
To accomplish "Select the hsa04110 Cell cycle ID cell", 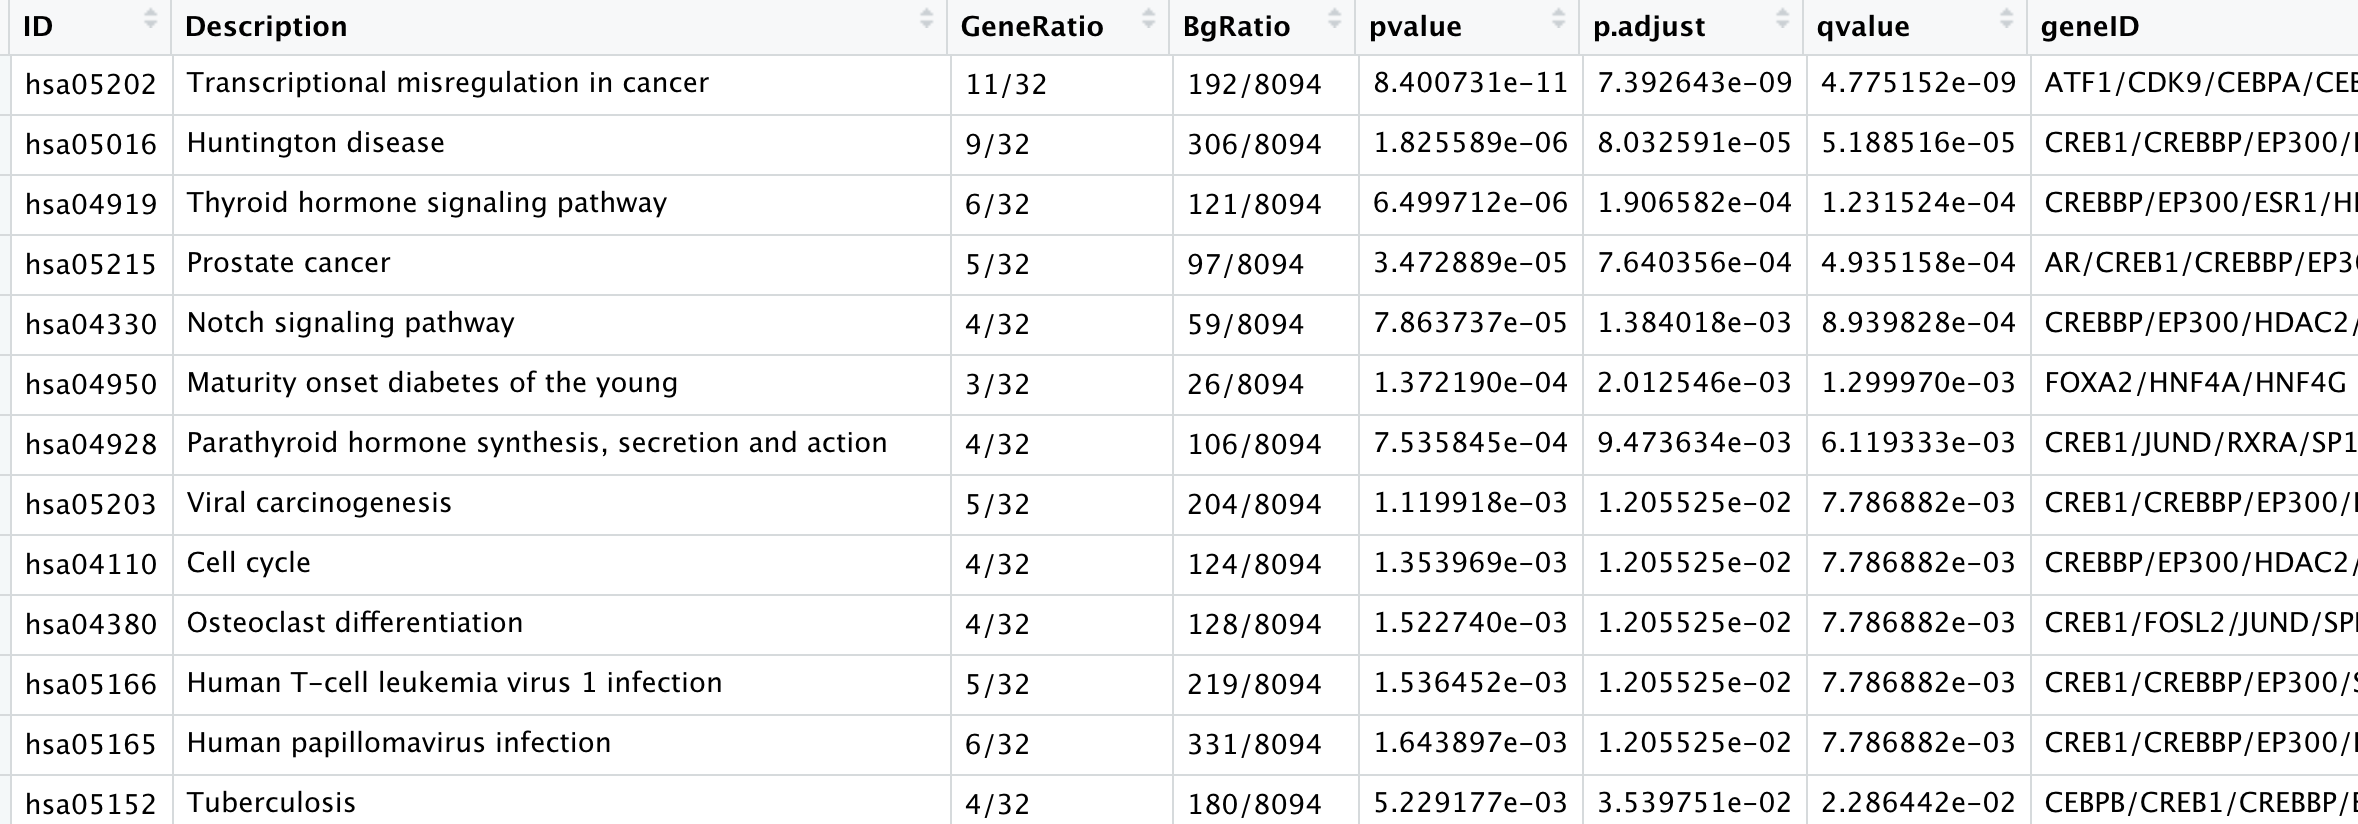I will pyautogui.click(x=91, y=564).
